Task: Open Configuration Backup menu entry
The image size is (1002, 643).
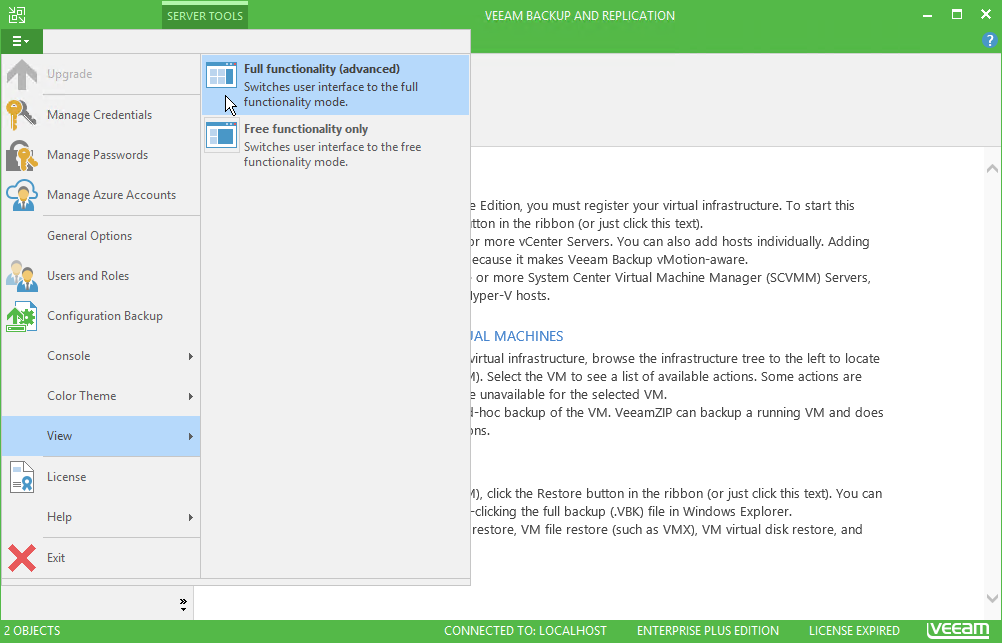Action: (x=101, y=316)
